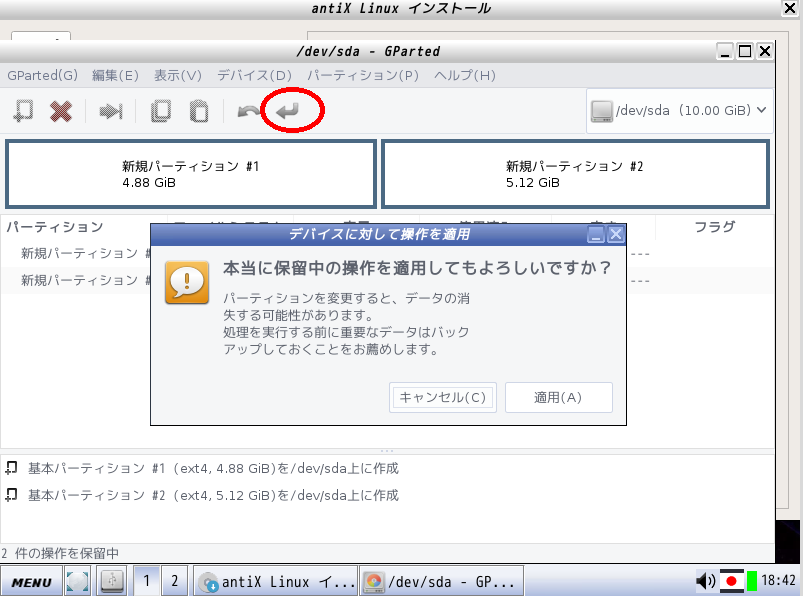
Task: Open the 編集(E) menu
Action: [115, 75]
